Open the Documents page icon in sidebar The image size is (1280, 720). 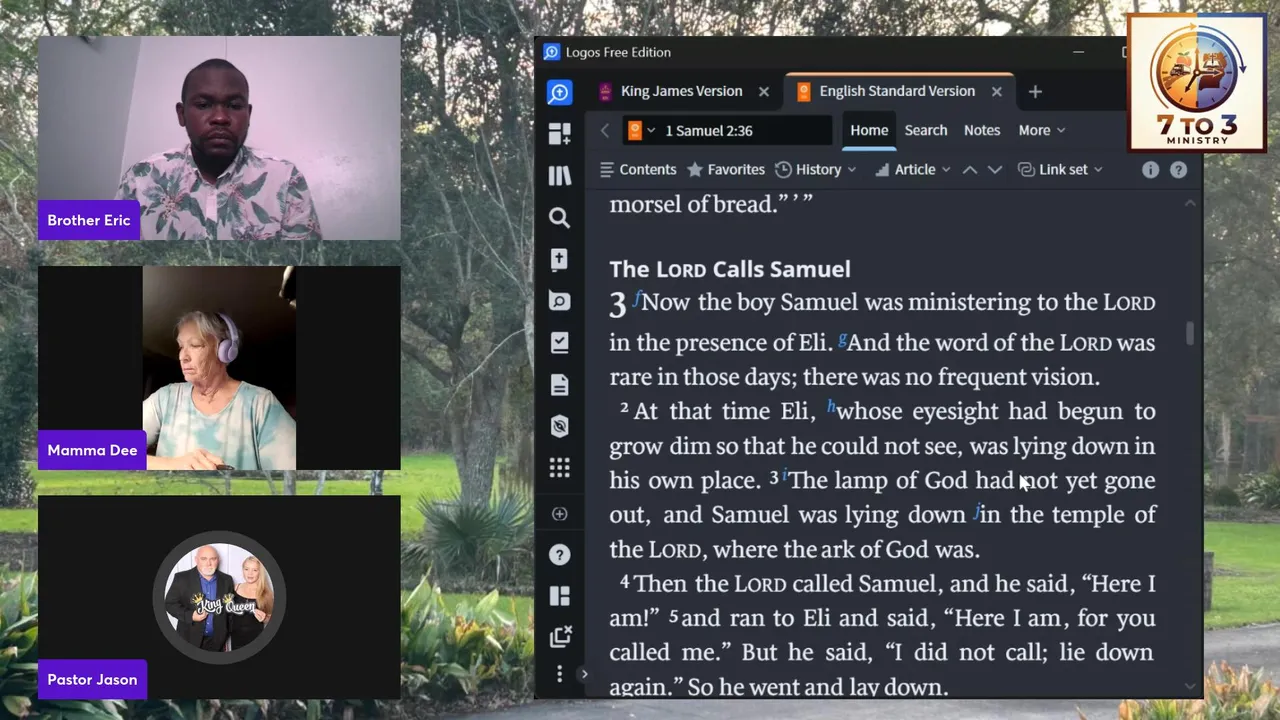[x=559, y=385]
